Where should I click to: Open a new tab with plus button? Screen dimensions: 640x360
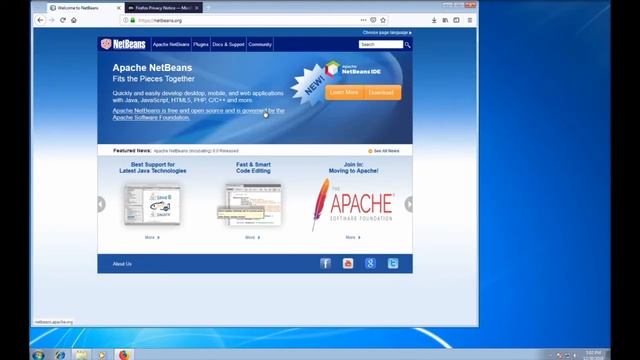coord(207,8)
